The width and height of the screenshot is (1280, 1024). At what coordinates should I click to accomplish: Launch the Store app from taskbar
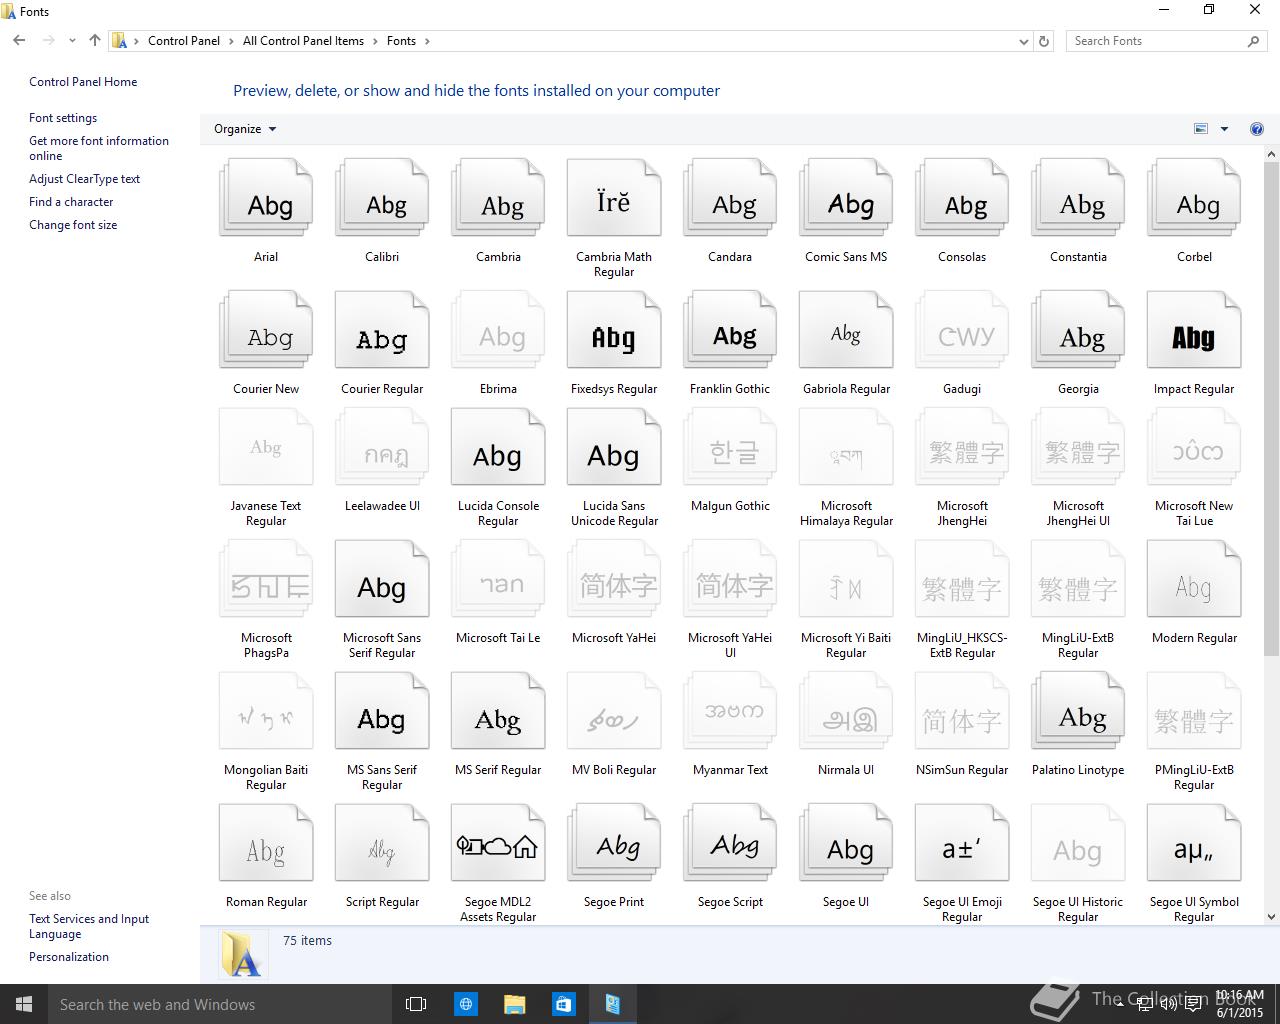[563, 1004]
